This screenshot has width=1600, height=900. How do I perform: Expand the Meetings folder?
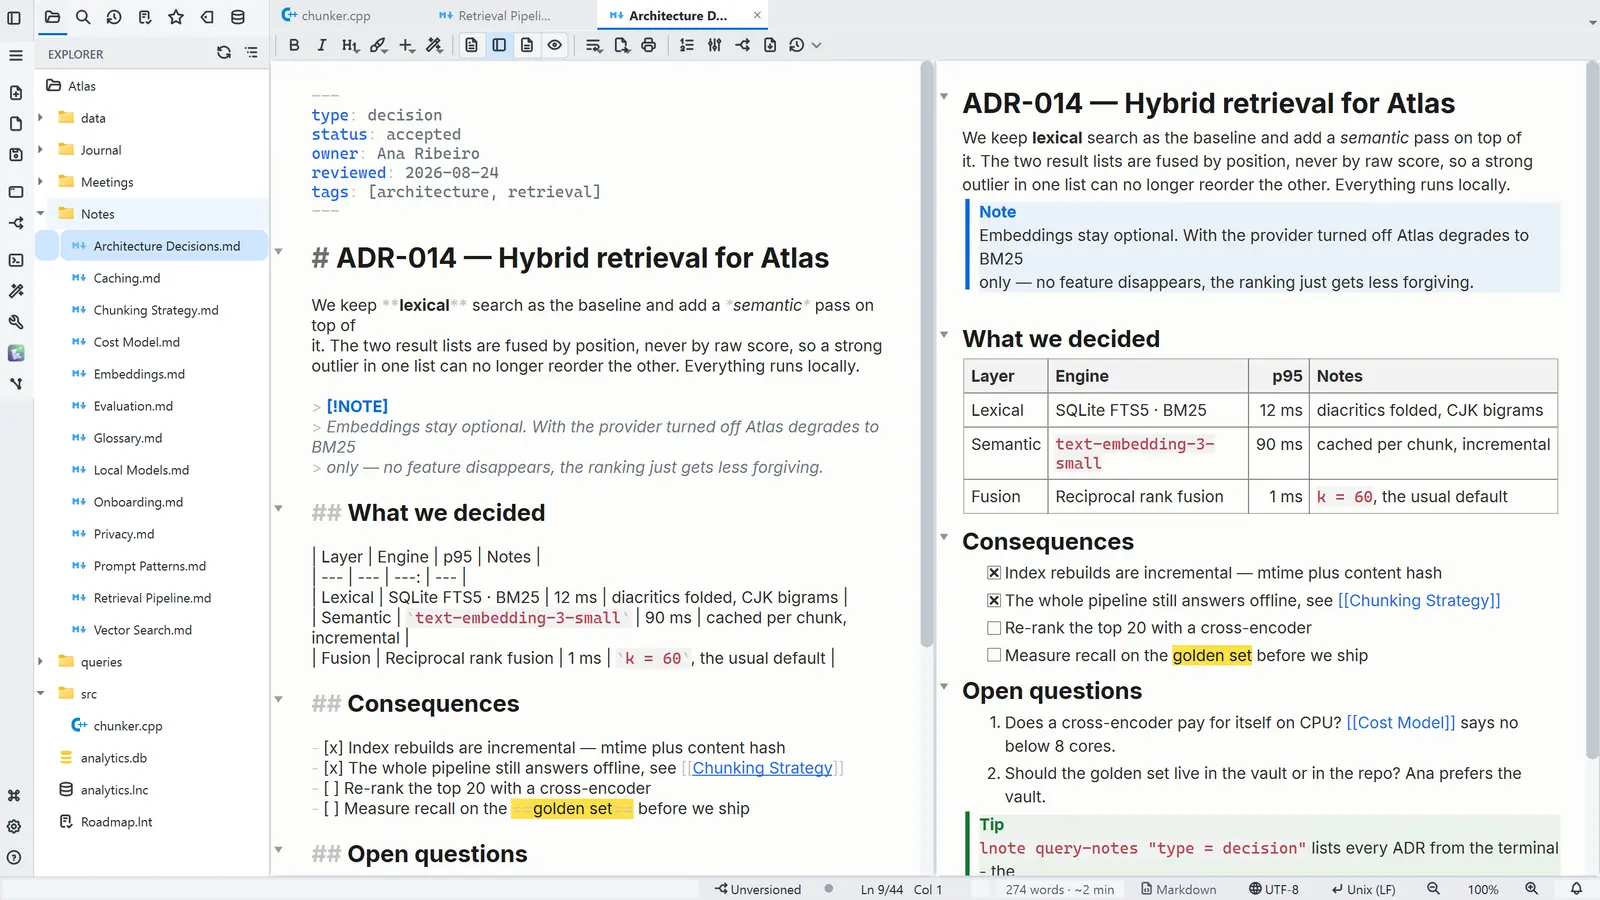41,182
